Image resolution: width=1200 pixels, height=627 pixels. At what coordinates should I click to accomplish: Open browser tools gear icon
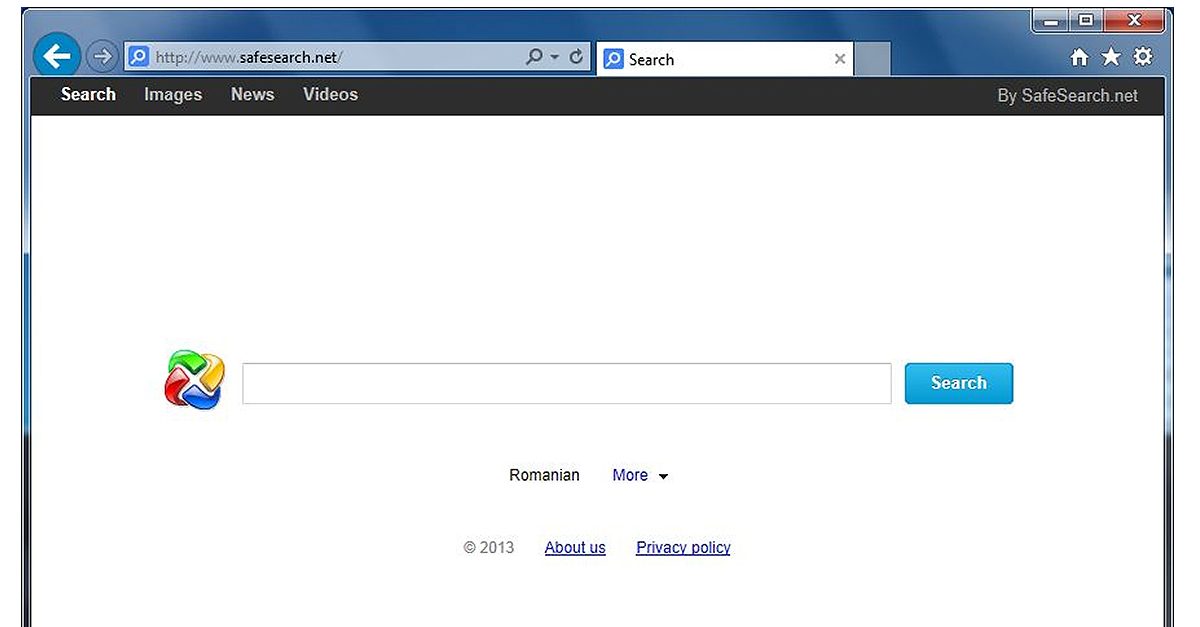click(1142, 57)
